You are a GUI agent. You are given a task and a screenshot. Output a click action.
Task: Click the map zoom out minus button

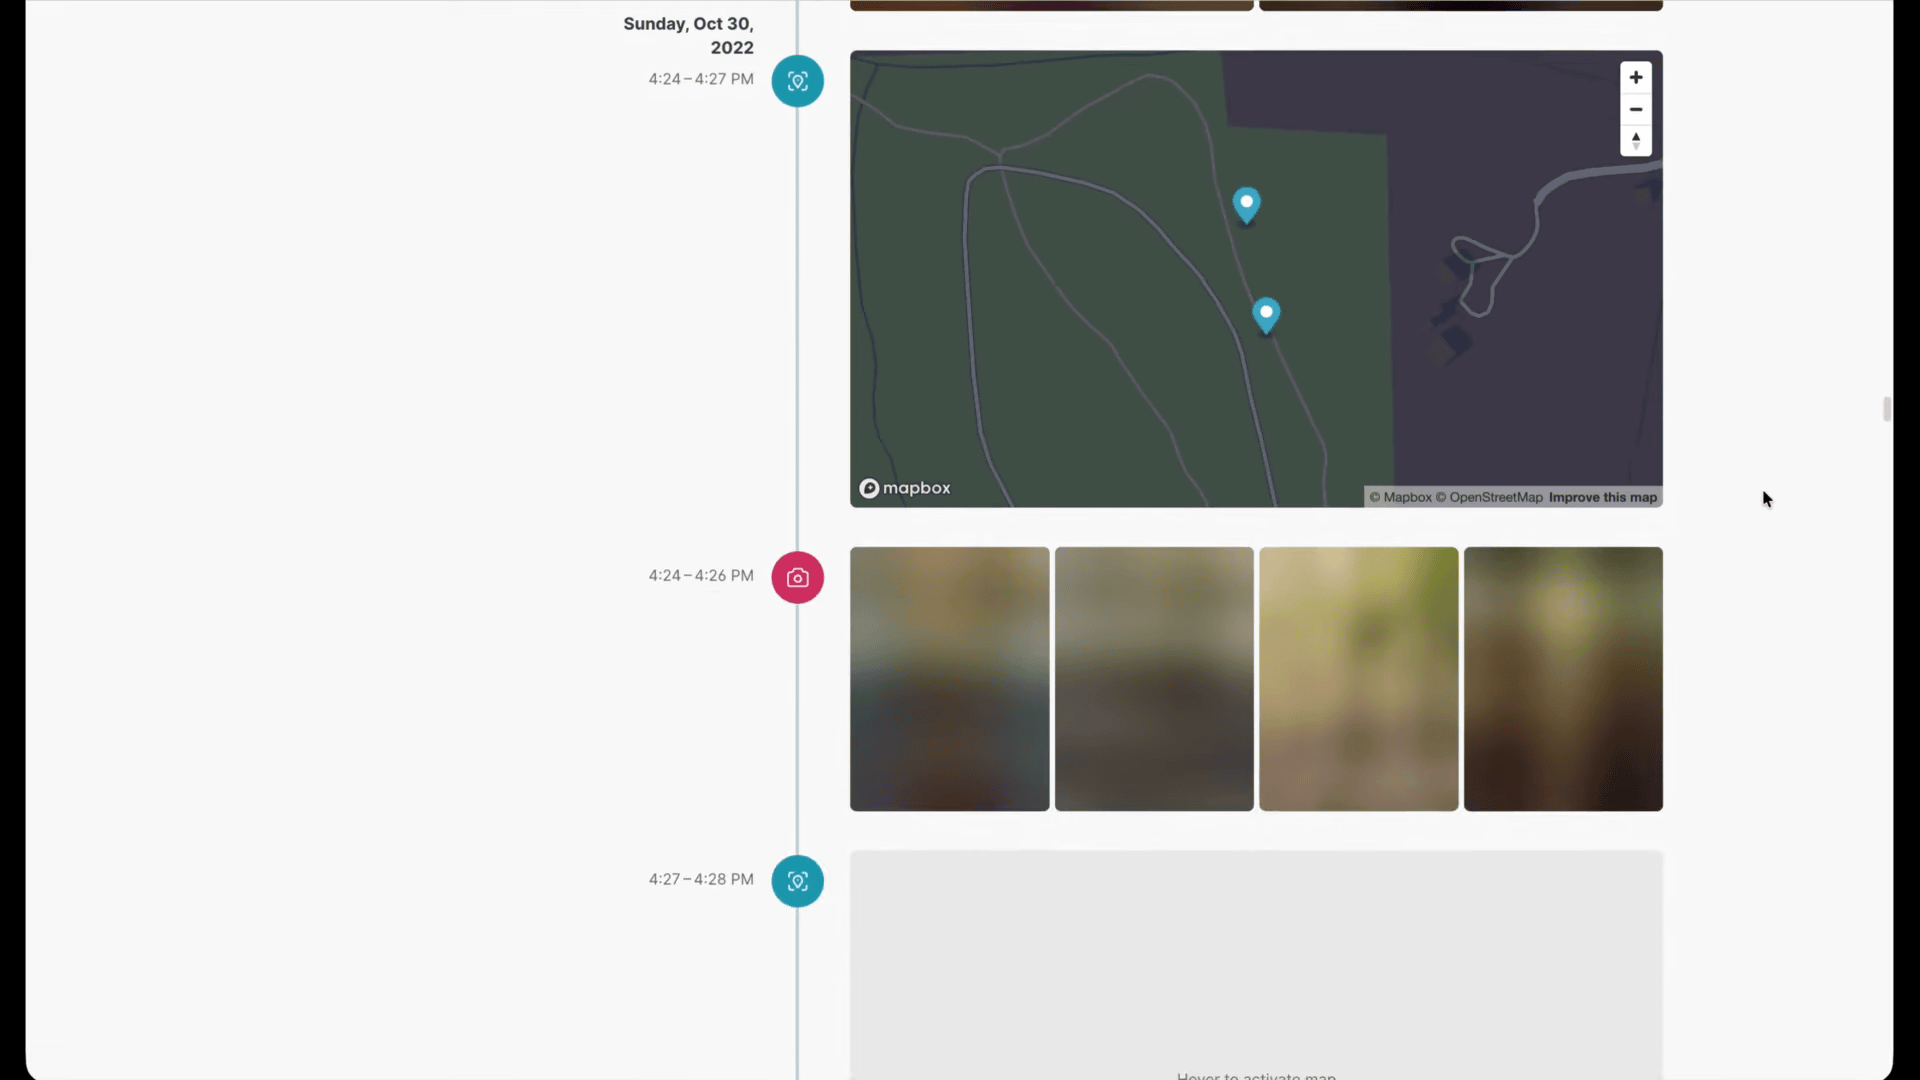pyautogui.click(x=1635, y=109)
